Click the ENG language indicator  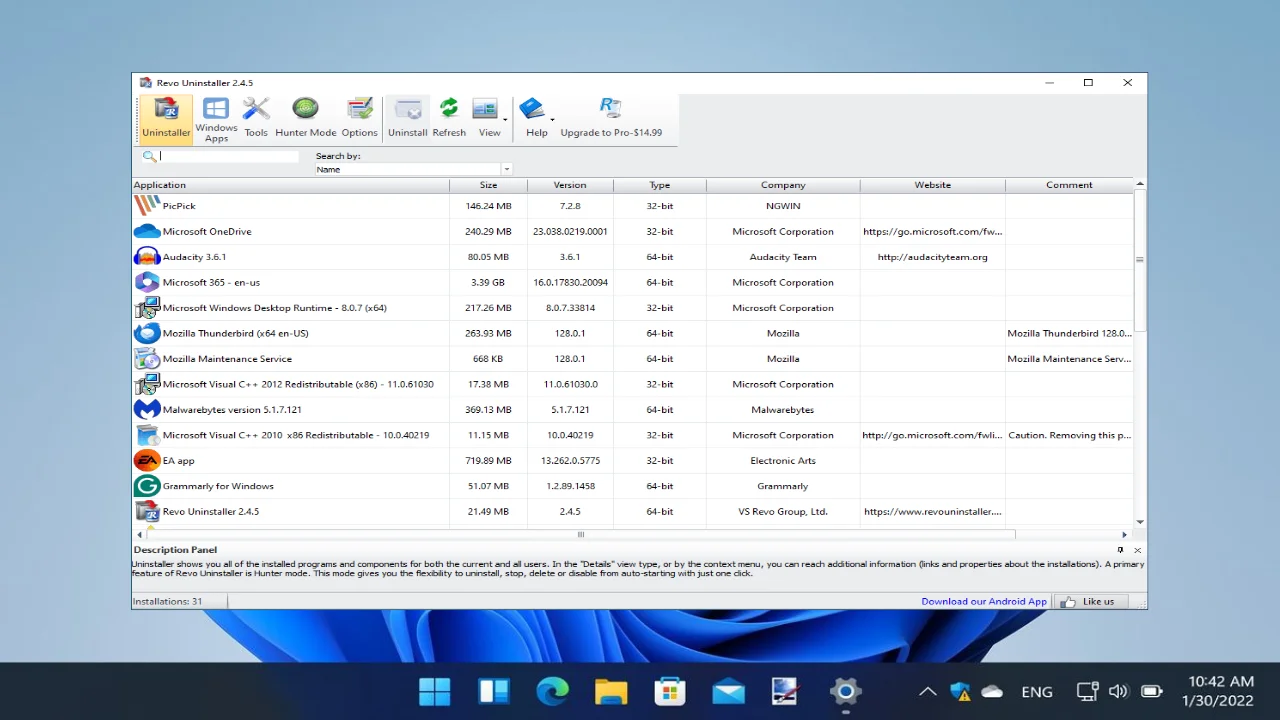(1037, 691)
